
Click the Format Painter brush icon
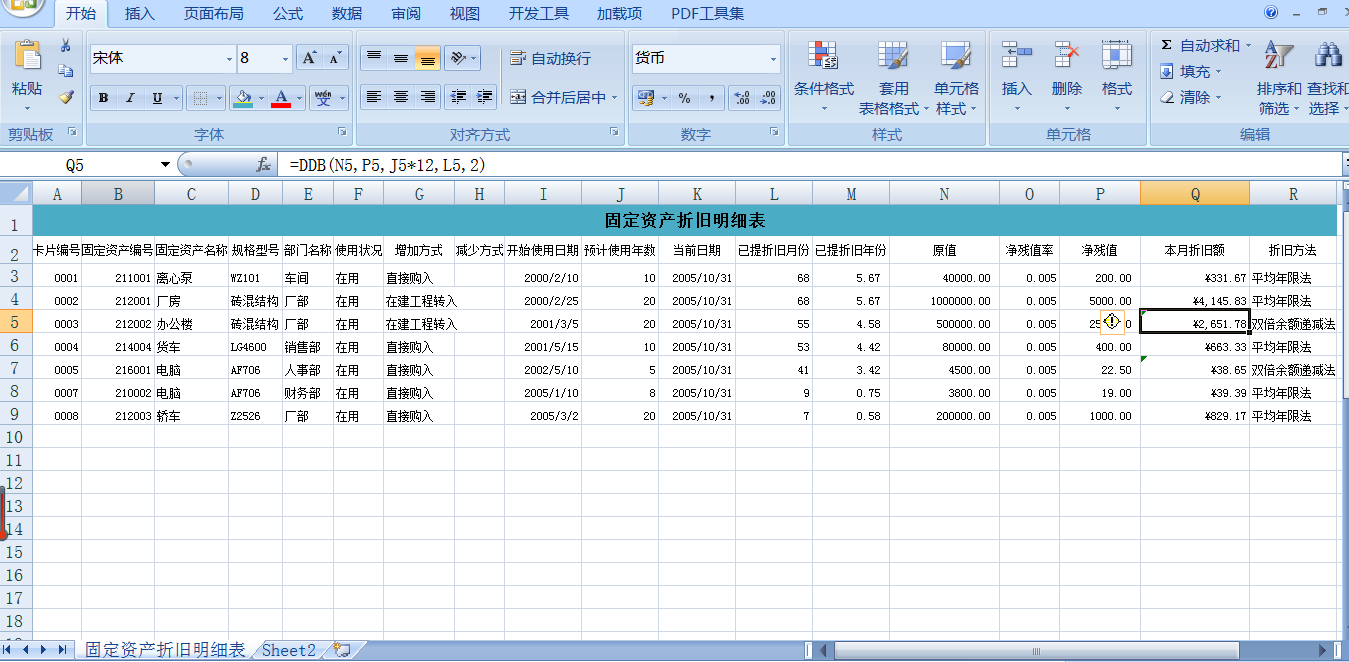click(x=66, y=97)
